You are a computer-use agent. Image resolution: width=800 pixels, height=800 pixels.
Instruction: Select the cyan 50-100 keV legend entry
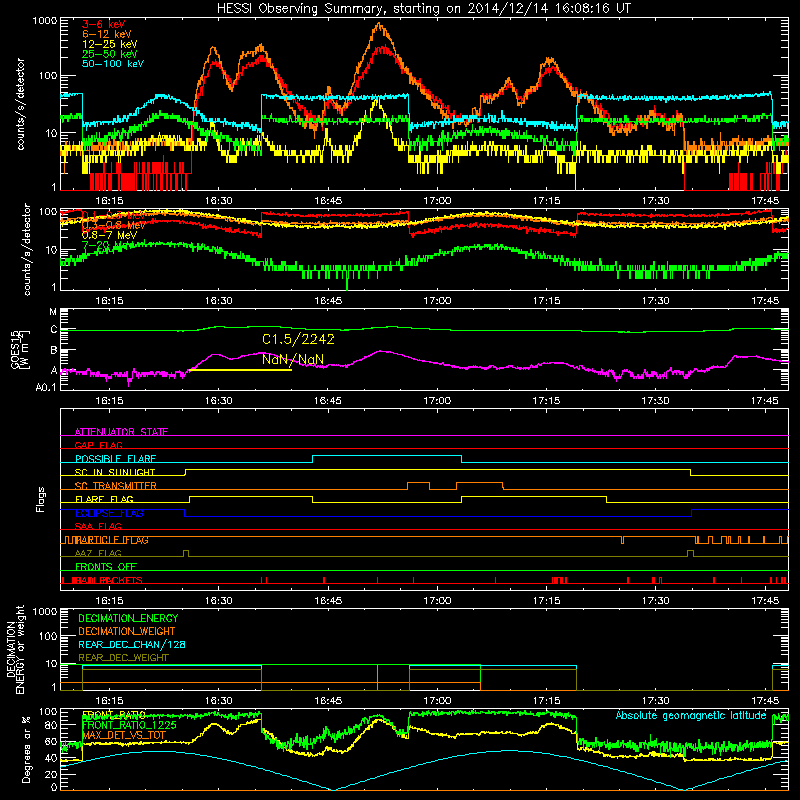(x=112, y=64)
